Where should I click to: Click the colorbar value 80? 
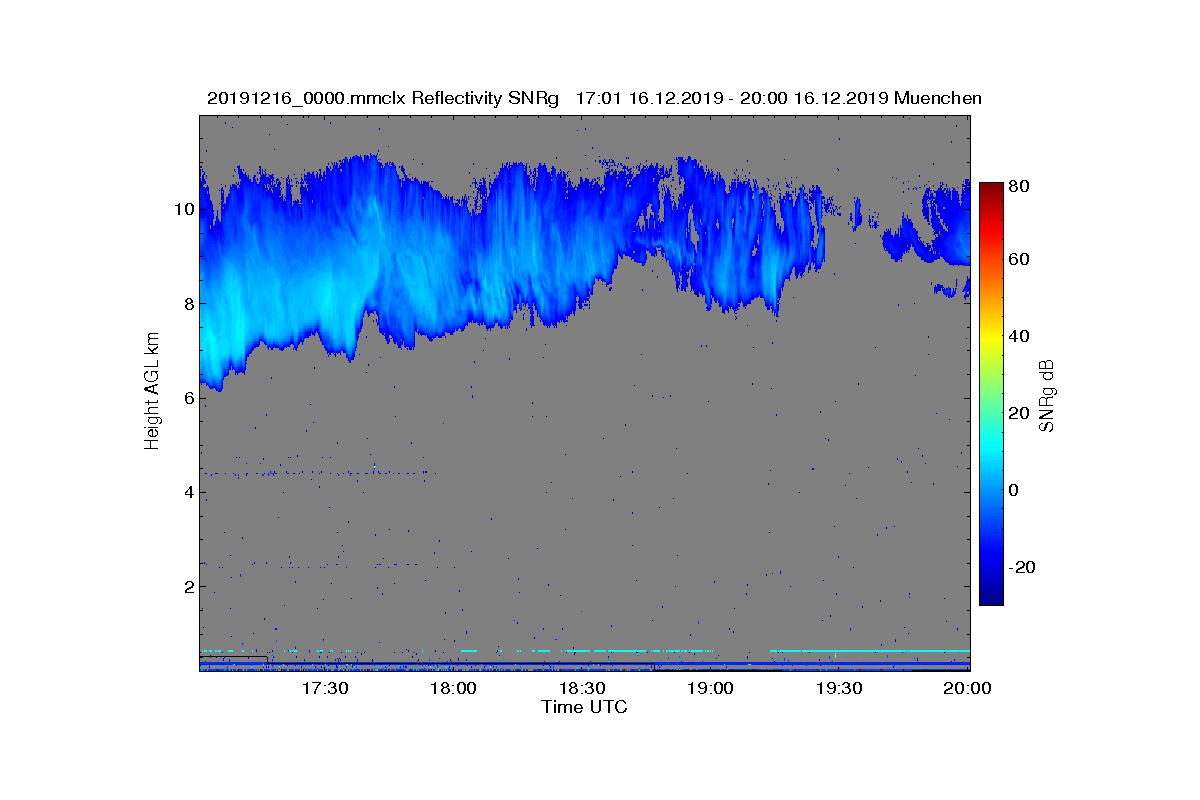tap(1021, 185)
